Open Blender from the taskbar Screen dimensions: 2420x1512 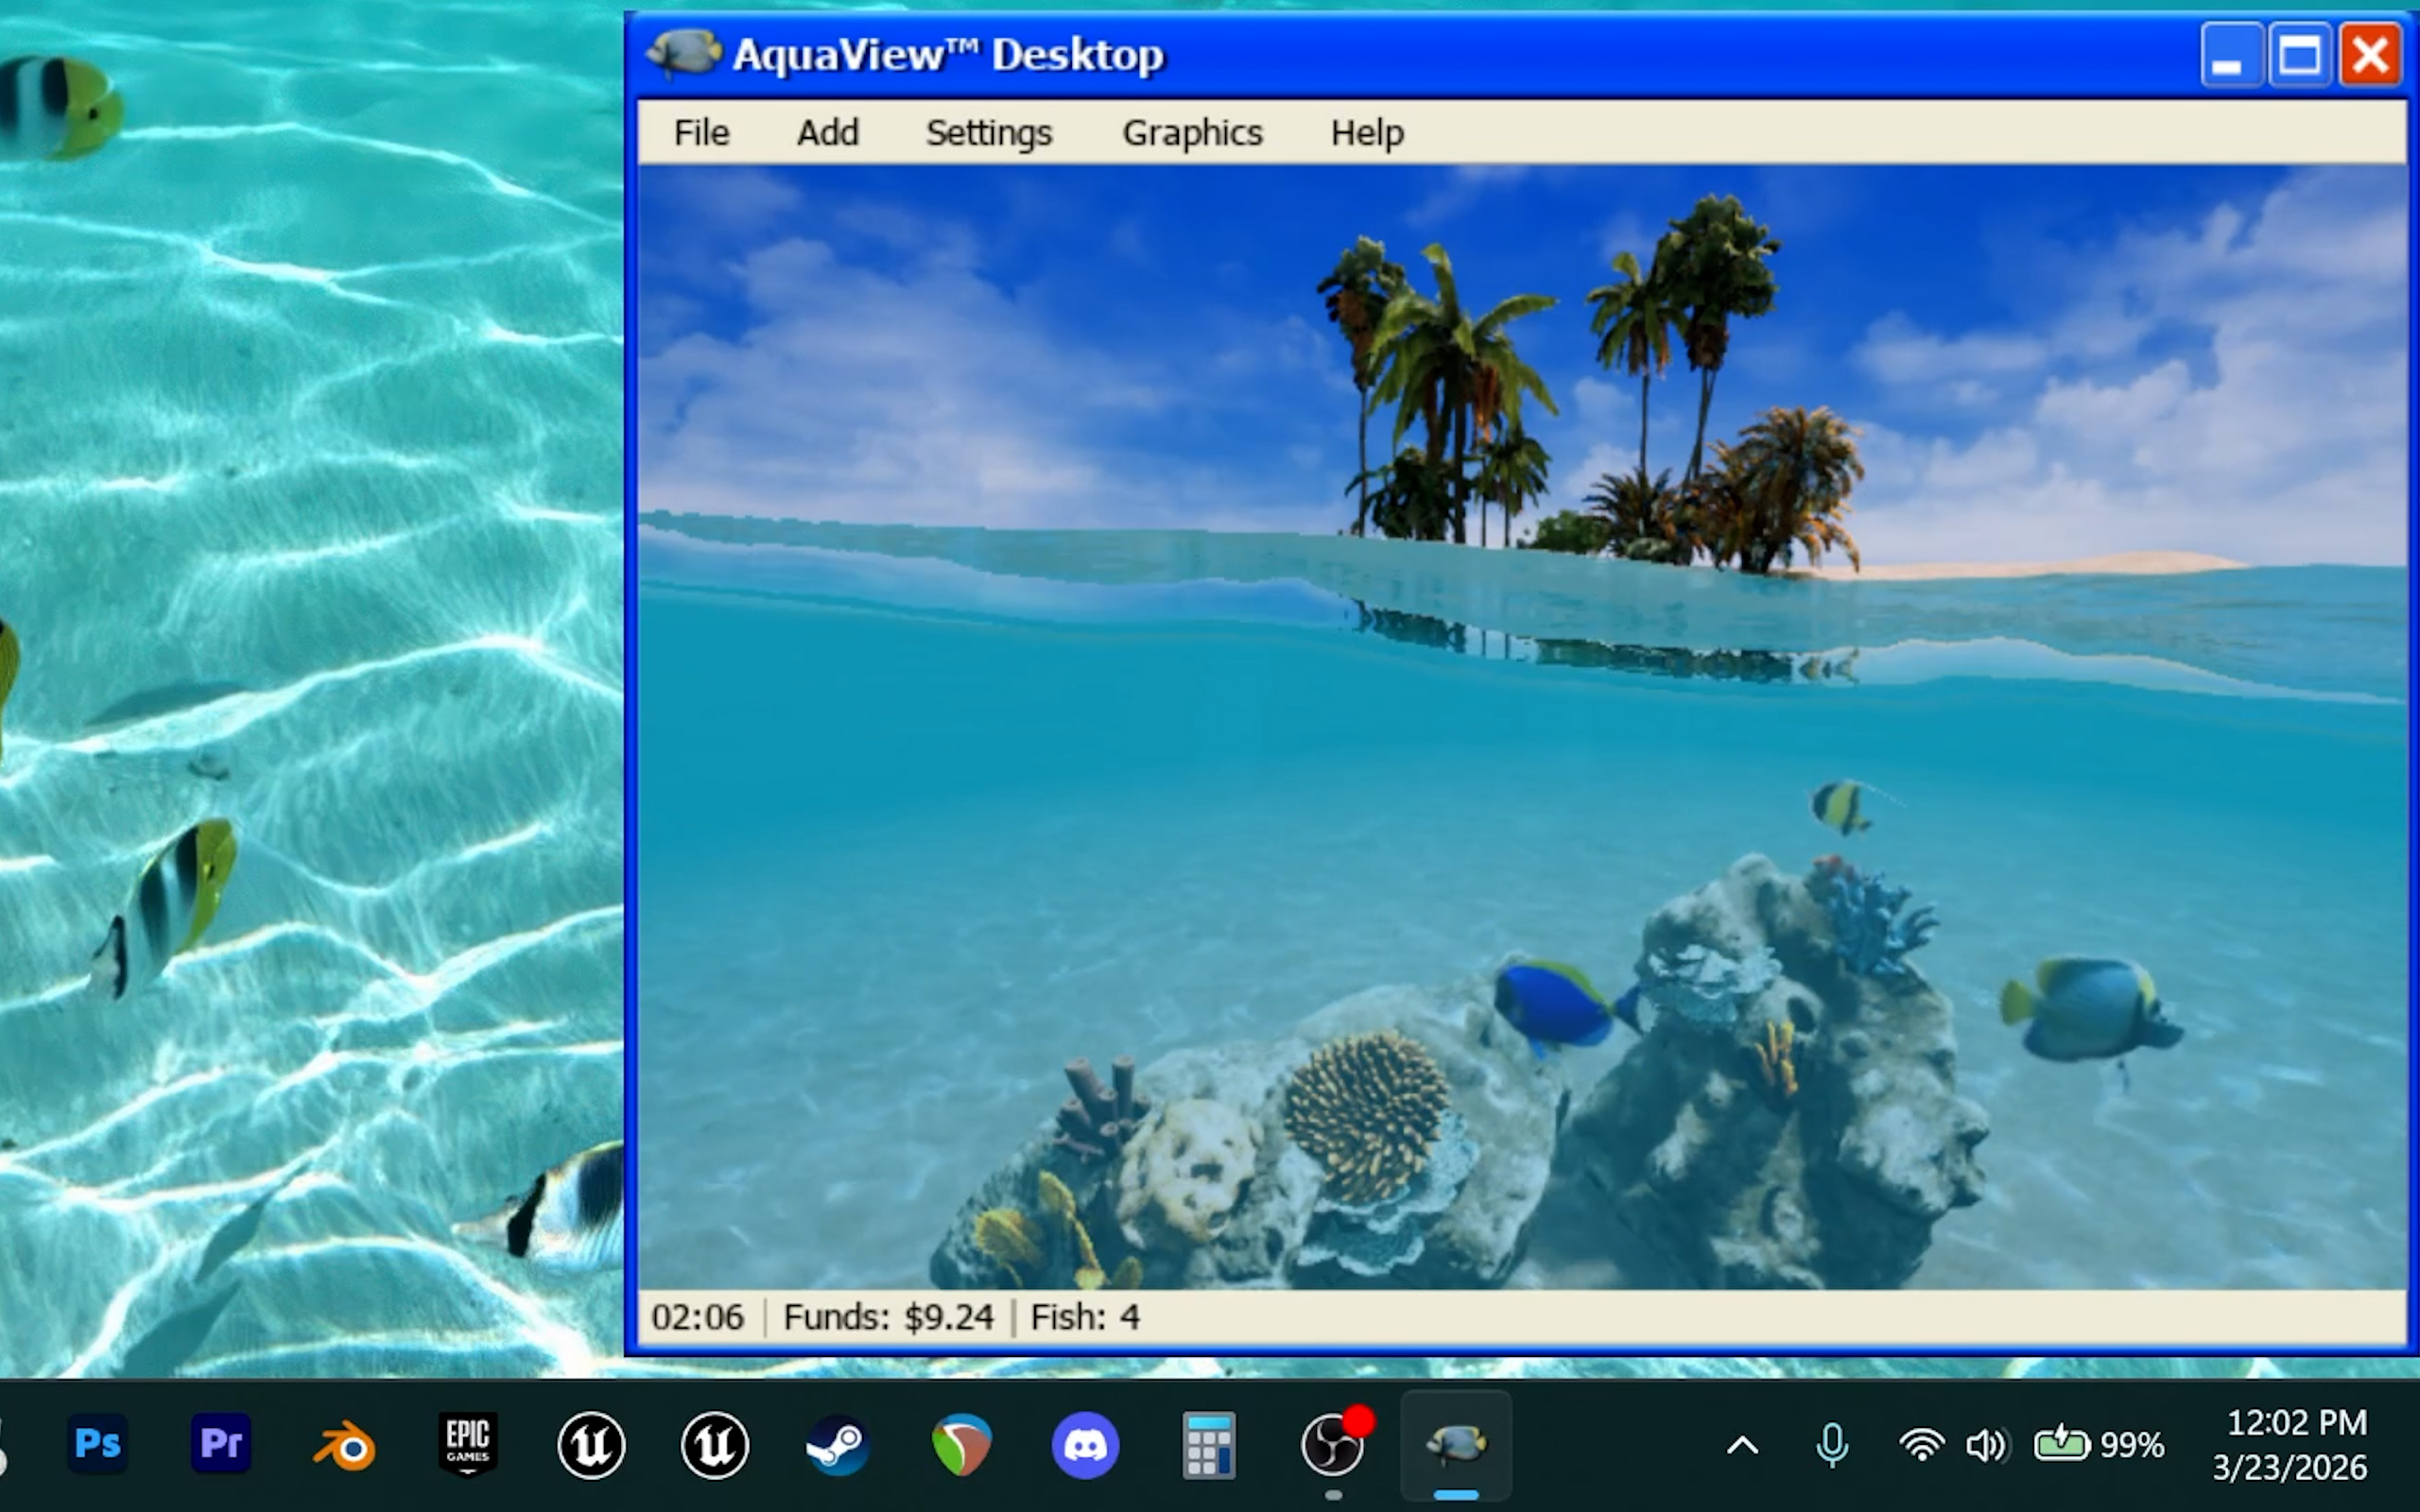[345, 1446]
